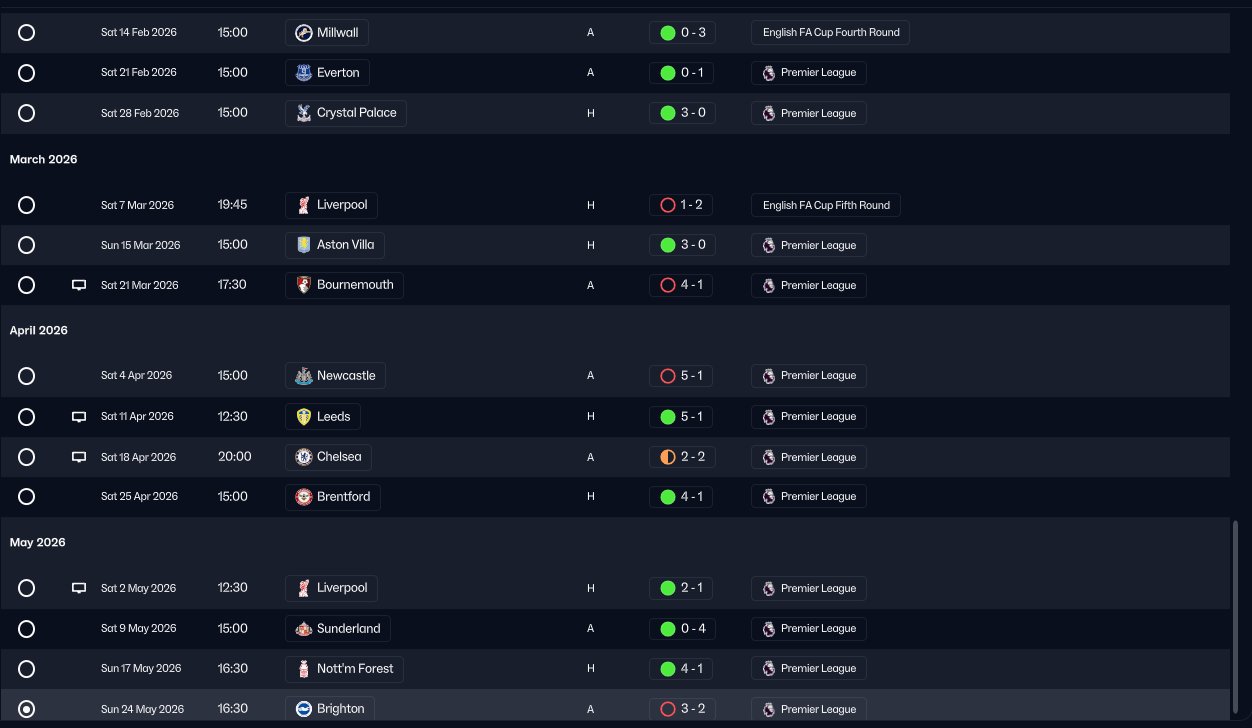The width and height of the screenshot is (1252, 728).
Task: Click the green win indicator for Leeds result
Action: coord(668,417)
